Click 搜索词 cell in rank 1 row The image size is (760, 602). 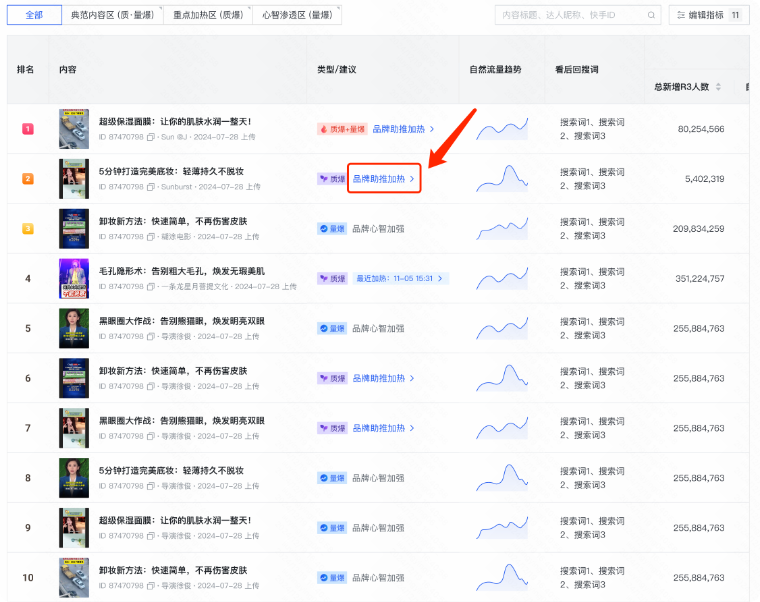[592, 129]
